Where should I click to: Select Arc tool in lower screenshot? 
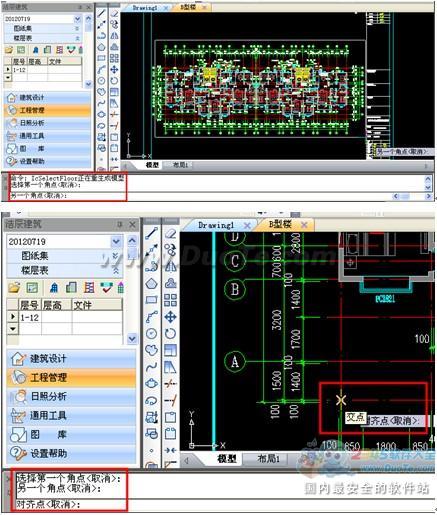click(x=152, y=316)
